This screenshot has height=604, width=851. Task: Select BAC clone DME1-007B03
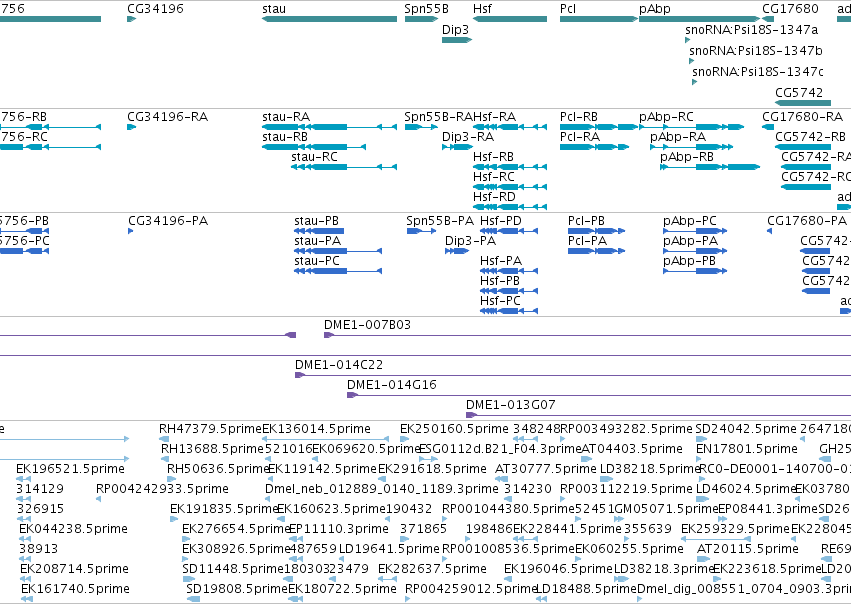(x=367, y=325)
